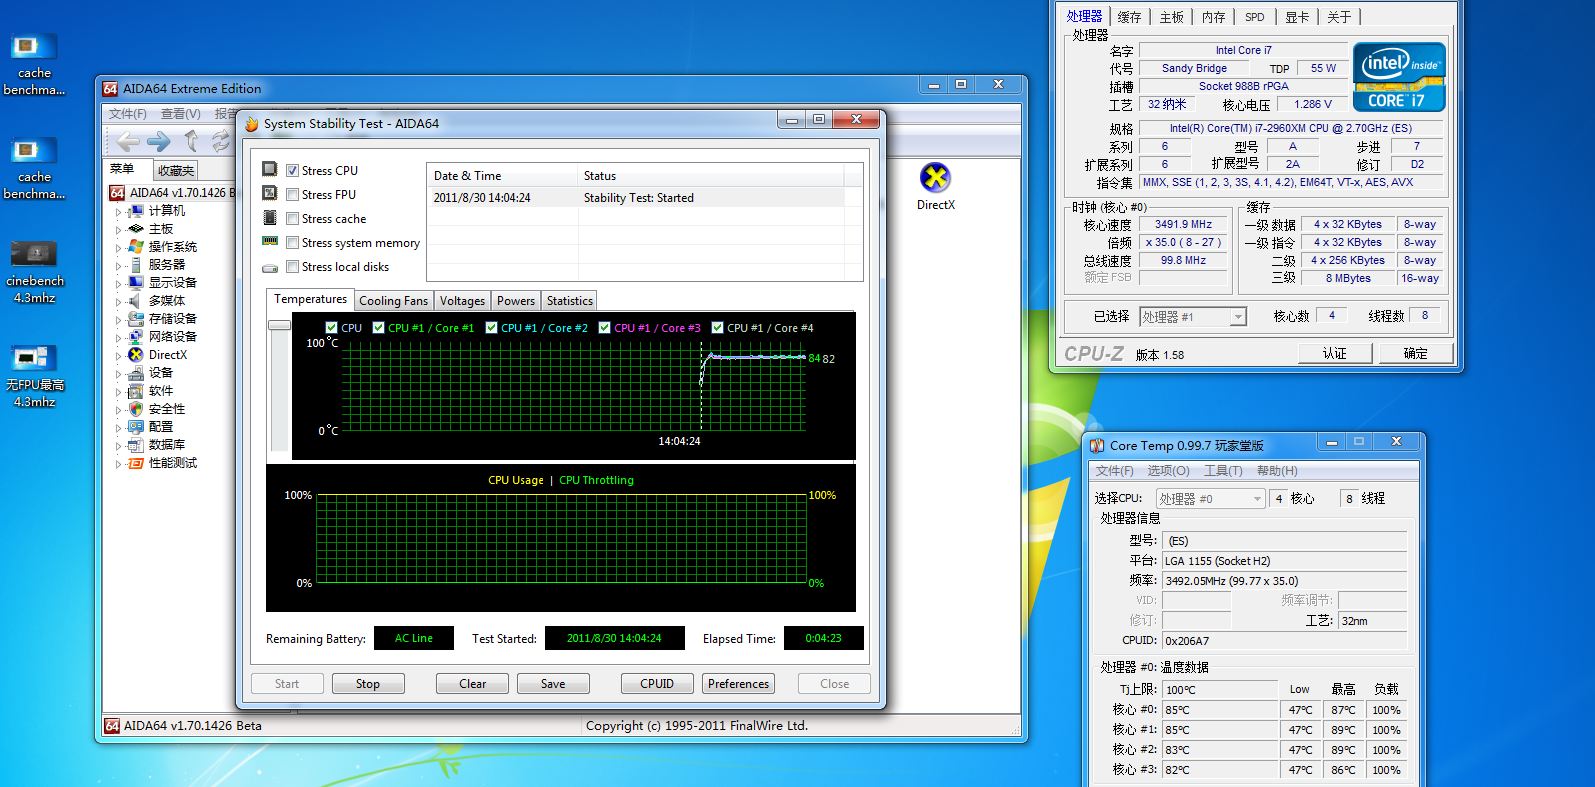Expand the DirectX tree node in AIDA64

point(118,356)
